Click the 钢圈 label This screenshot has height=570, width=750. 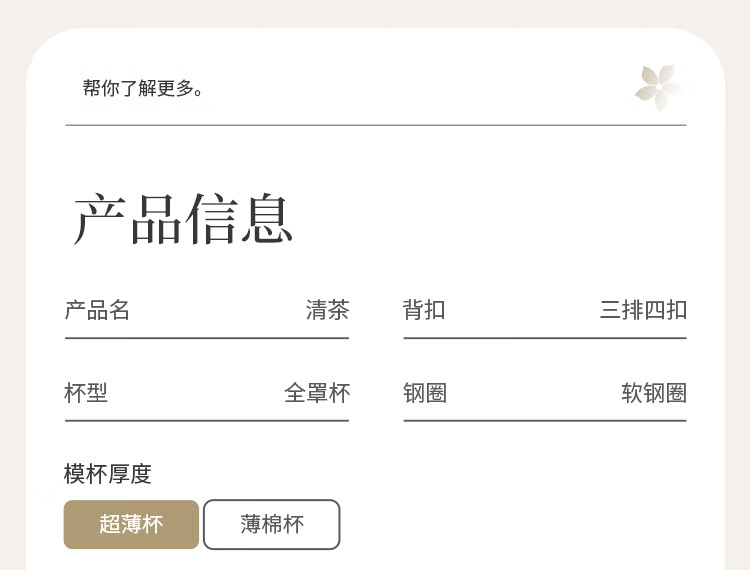425,393
